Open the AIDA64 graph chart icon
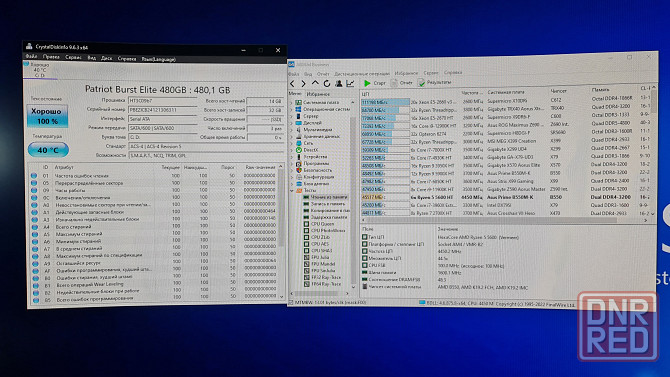Image resolution: width=670 pixels, height=377 pixels. click(x=350, y=83)
